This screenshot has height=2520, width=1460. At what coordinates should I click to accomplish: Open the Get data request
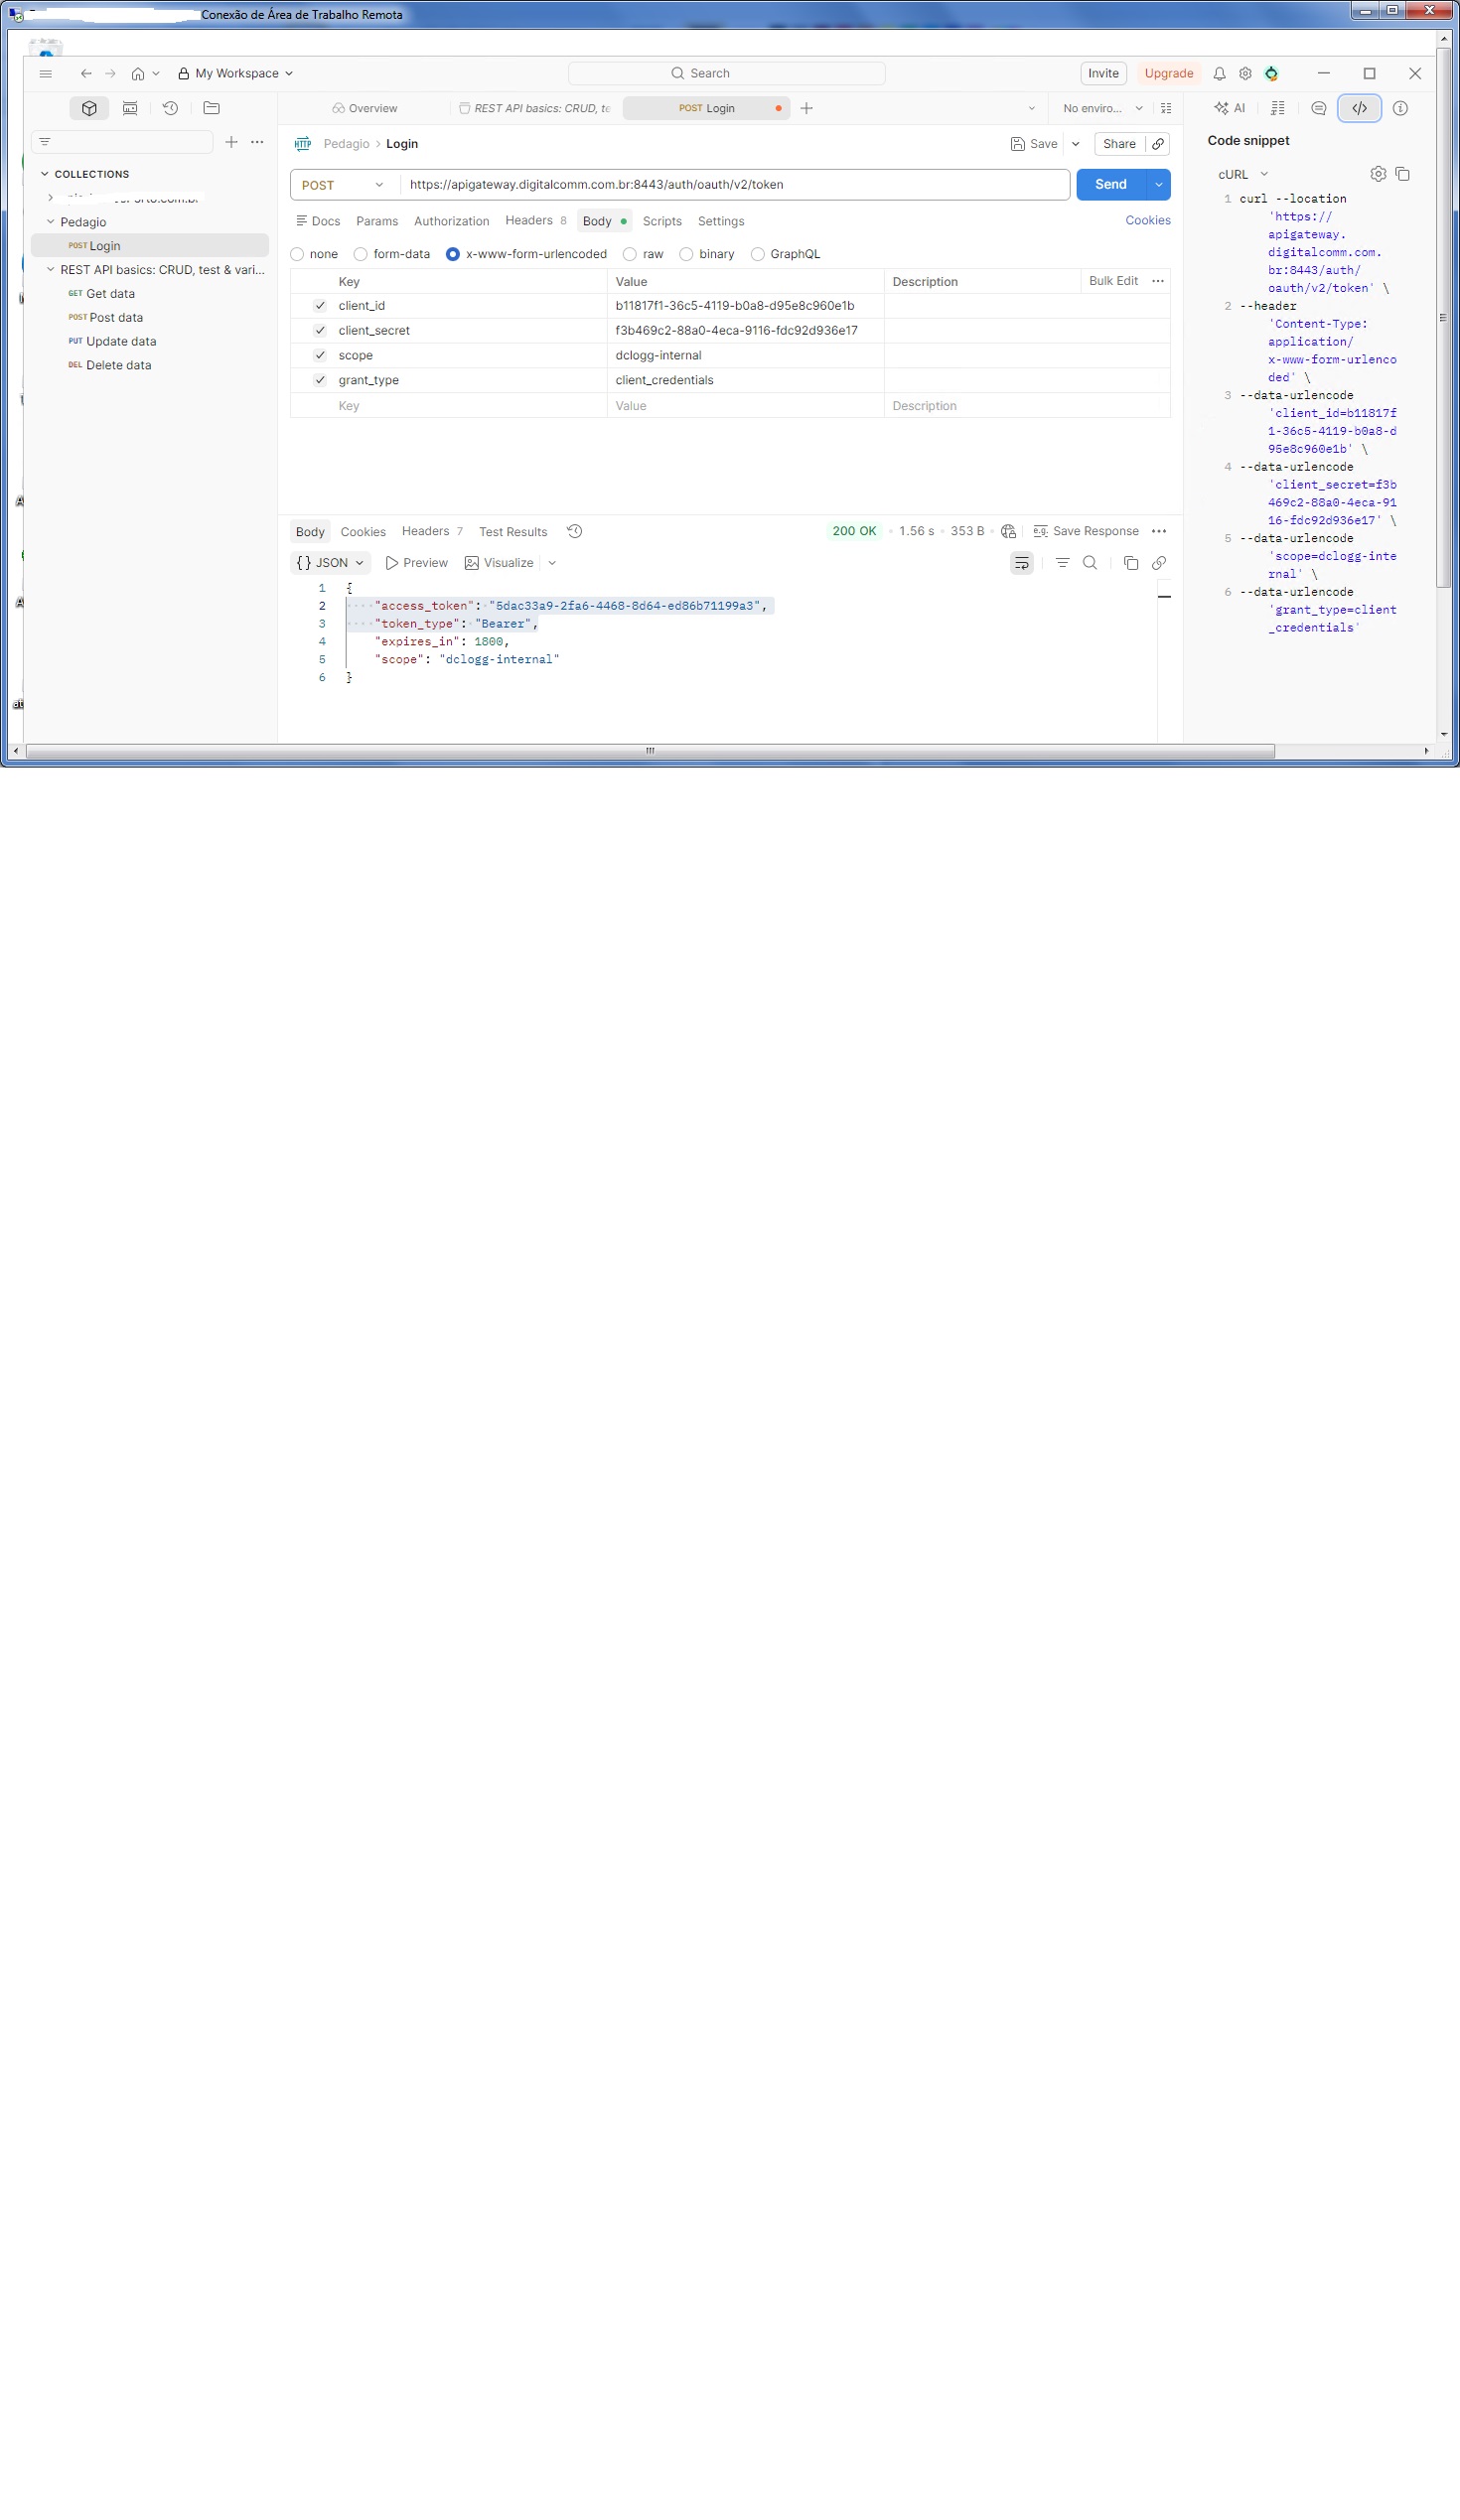[110, 294]
